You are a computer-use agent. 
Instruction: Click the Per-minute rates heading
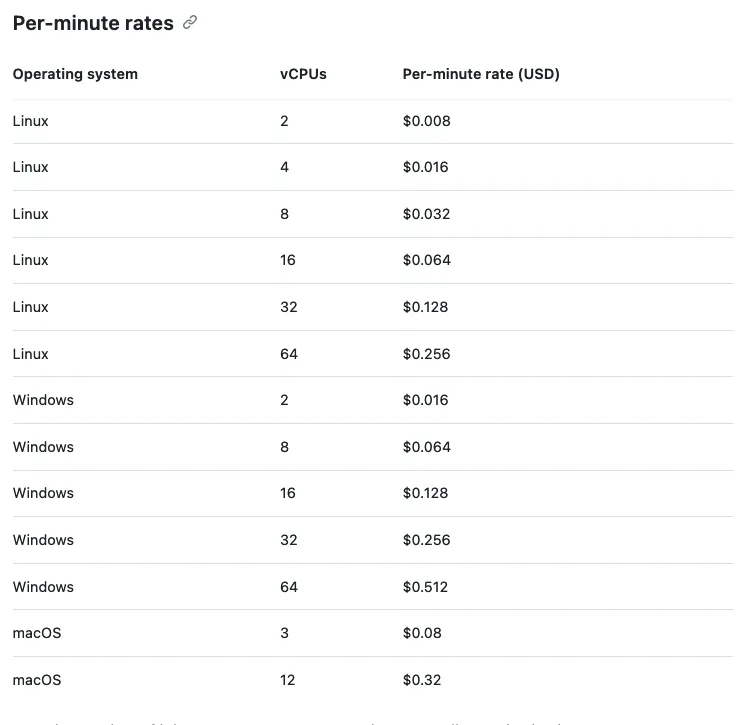tap(93, 23)
